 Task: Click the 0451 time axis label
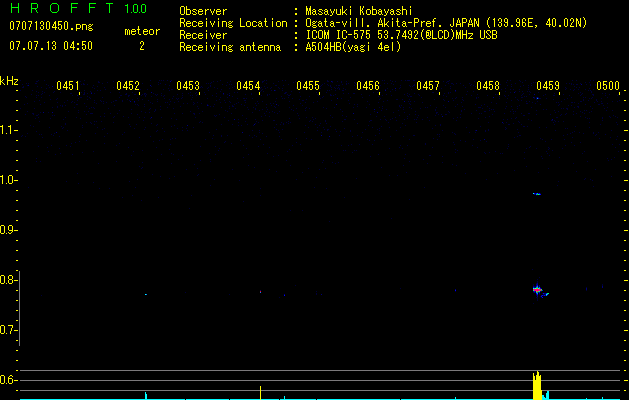[67, 86]
